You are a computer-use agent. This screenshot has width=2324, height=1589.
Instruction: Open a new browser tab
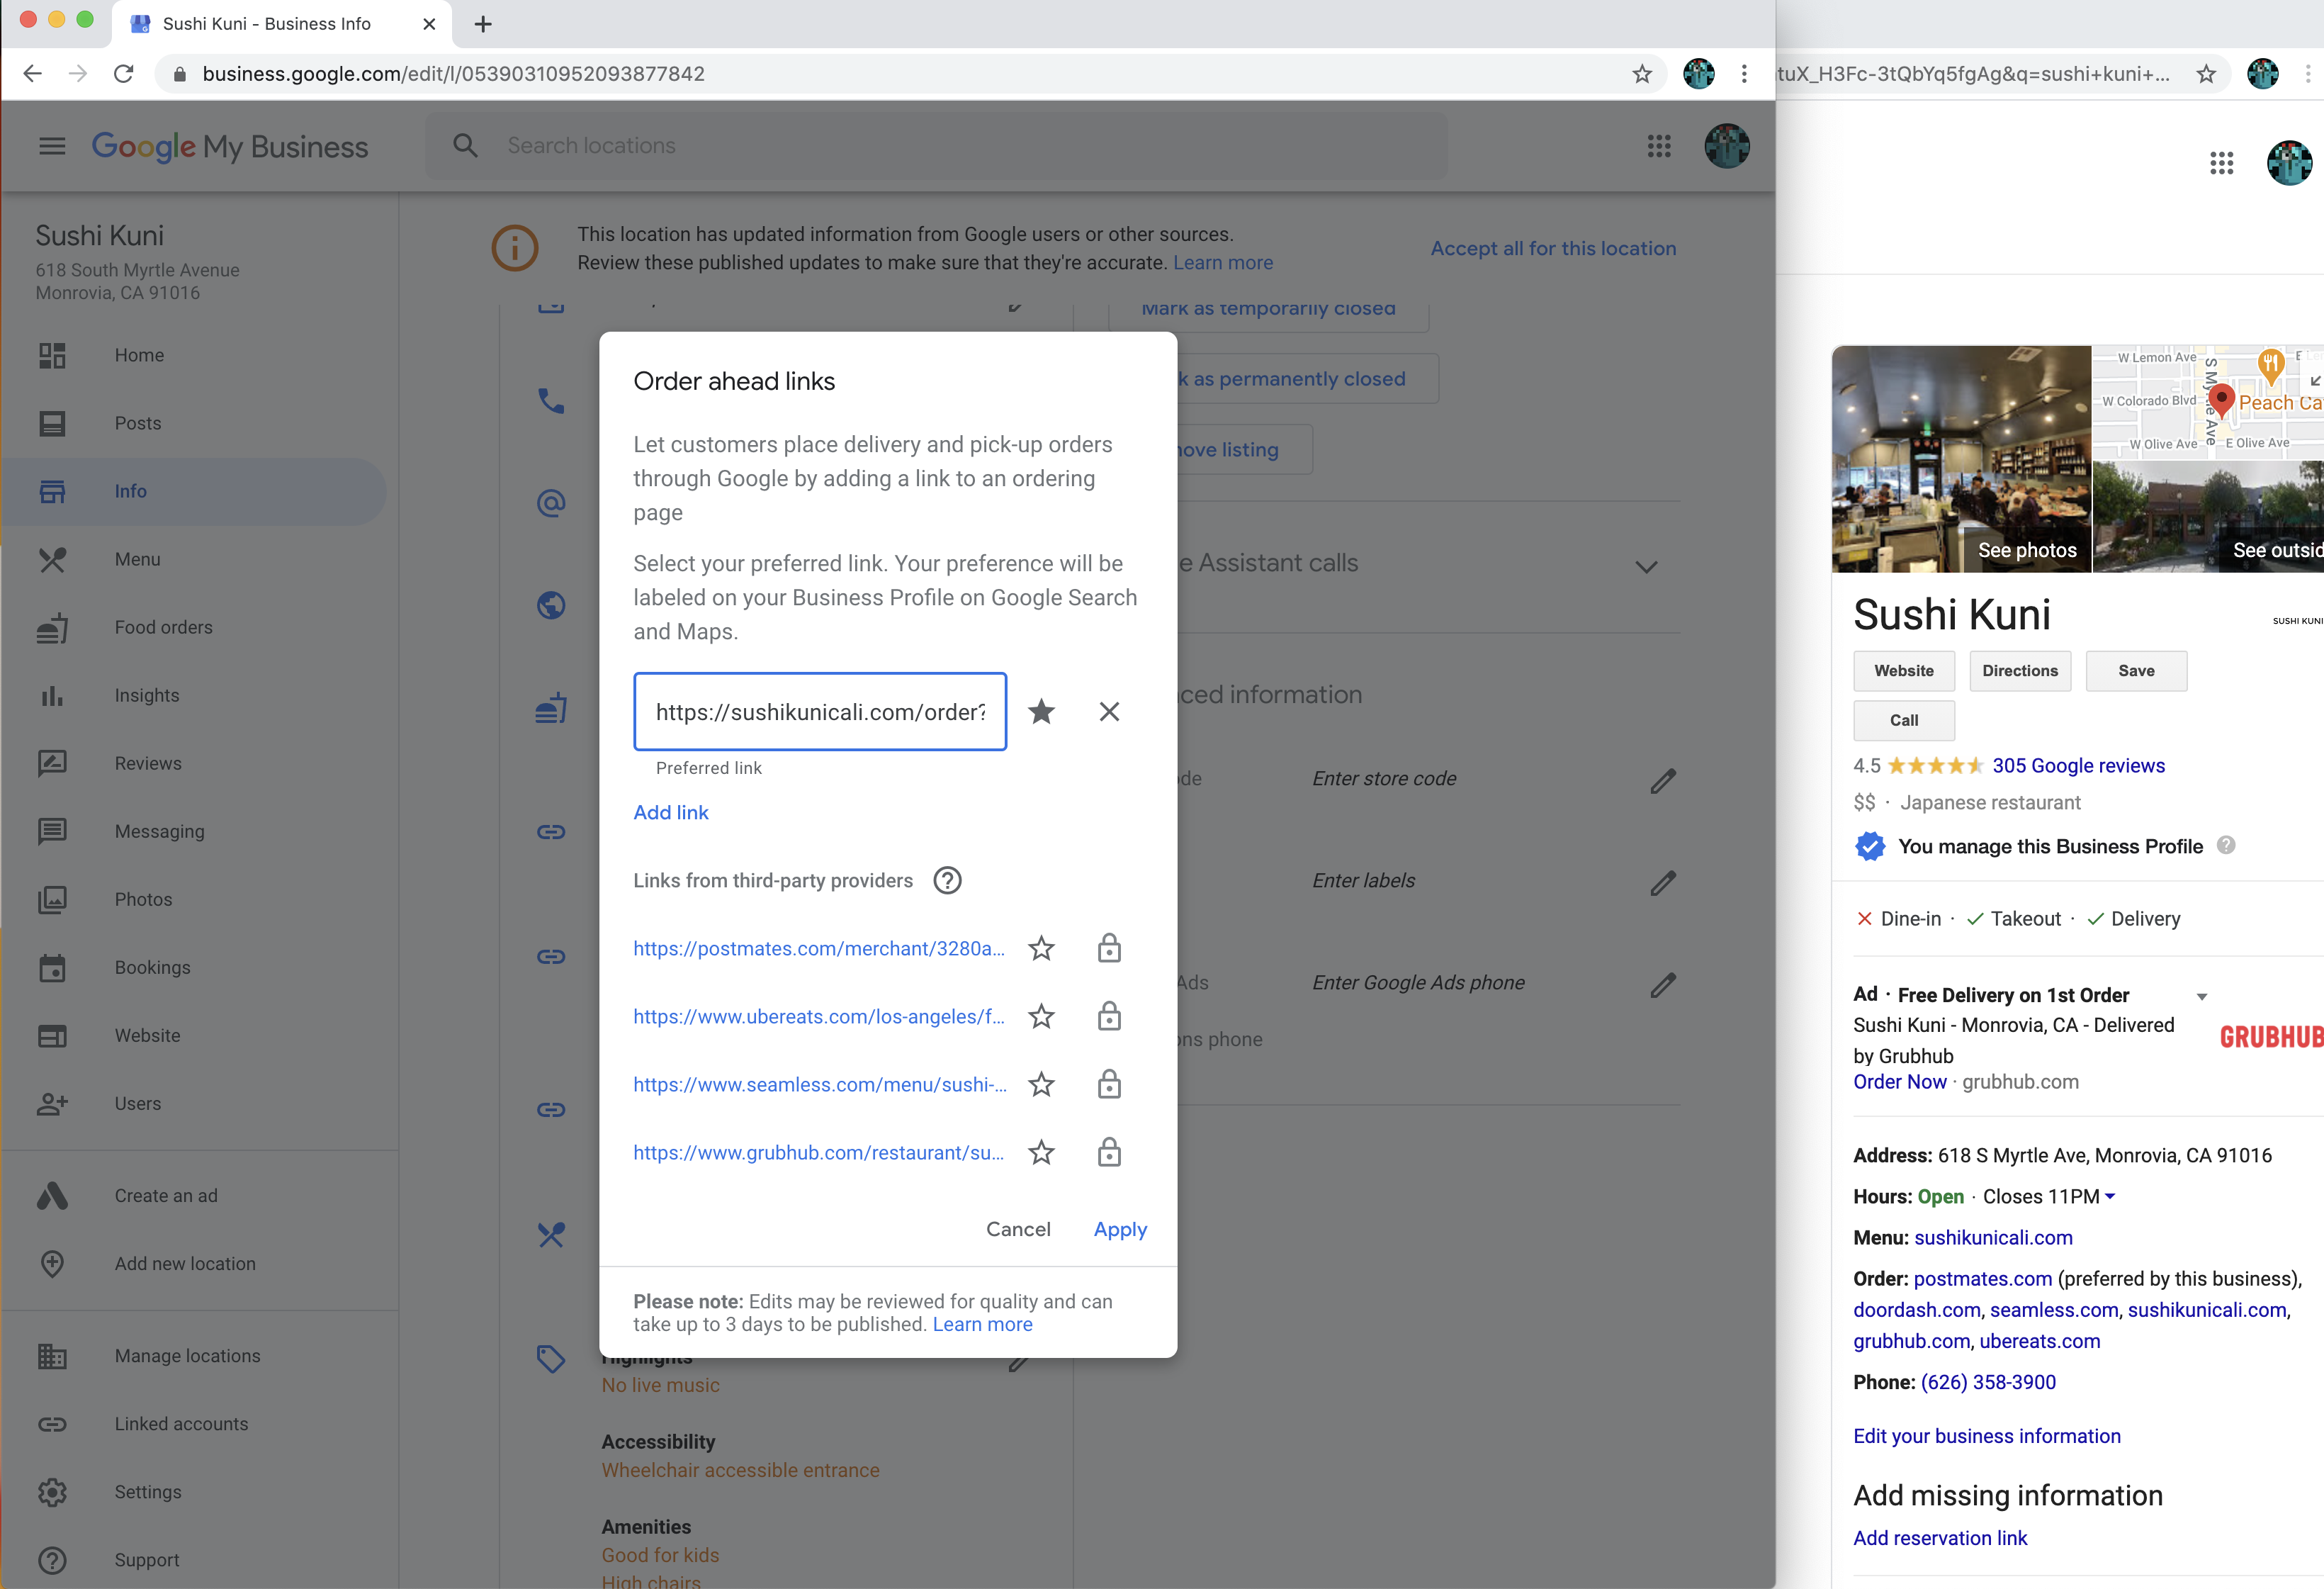(483, 24)
